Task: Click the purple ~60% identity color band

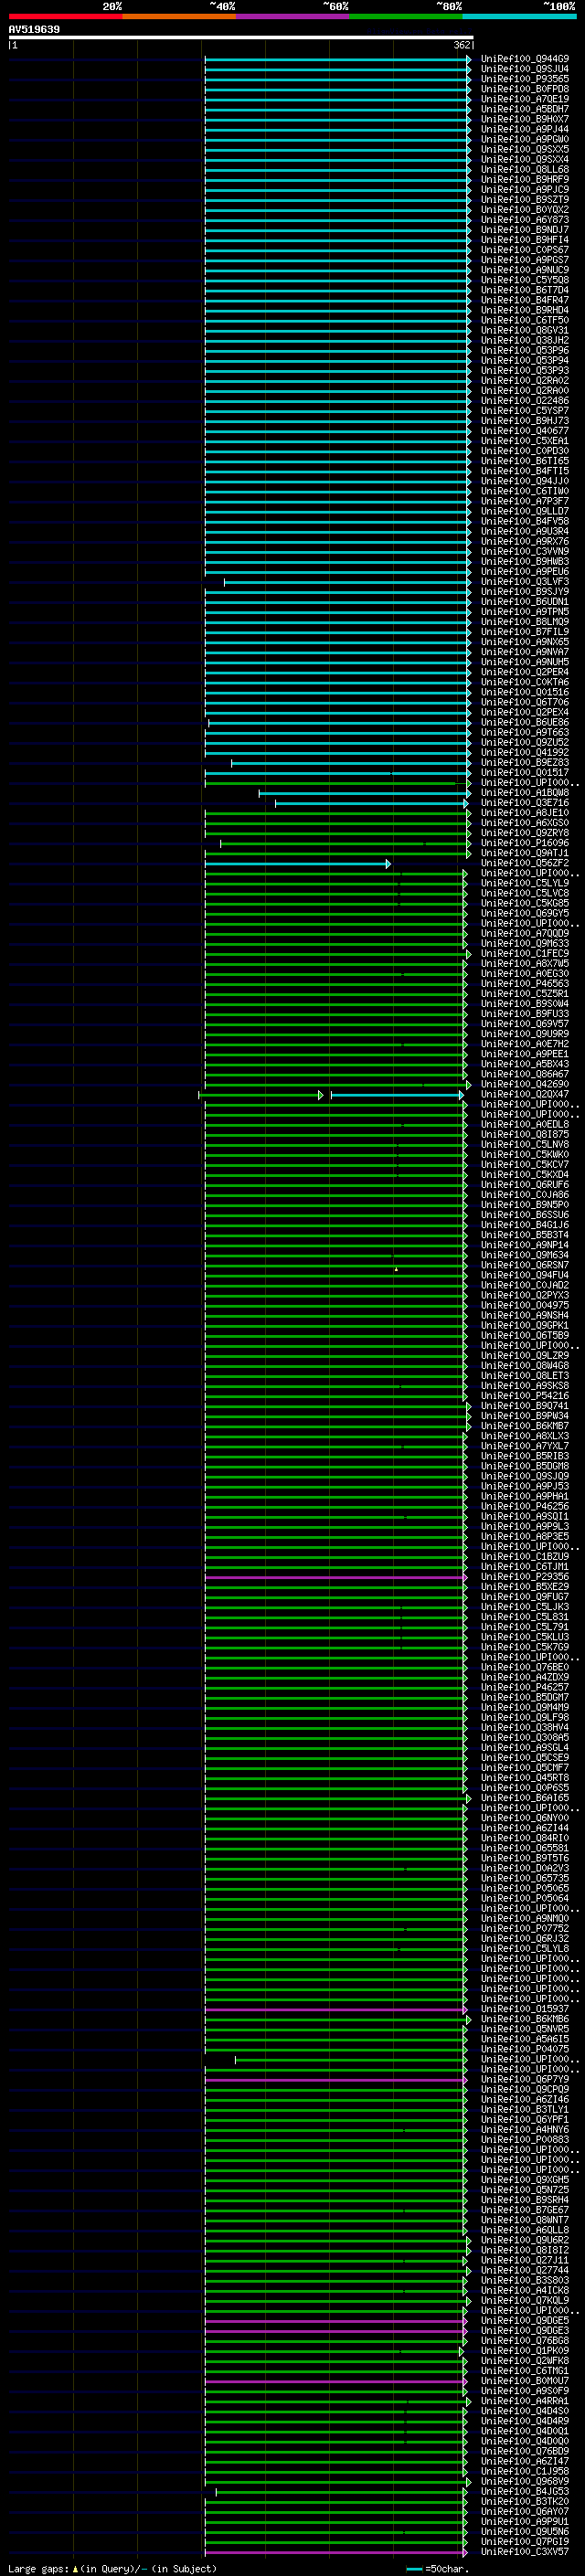Action: [293, 16]
